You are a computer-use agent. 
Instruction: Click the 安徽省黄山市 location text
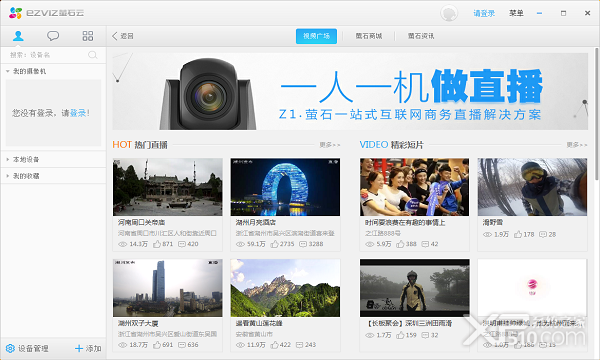coord(254,334)
